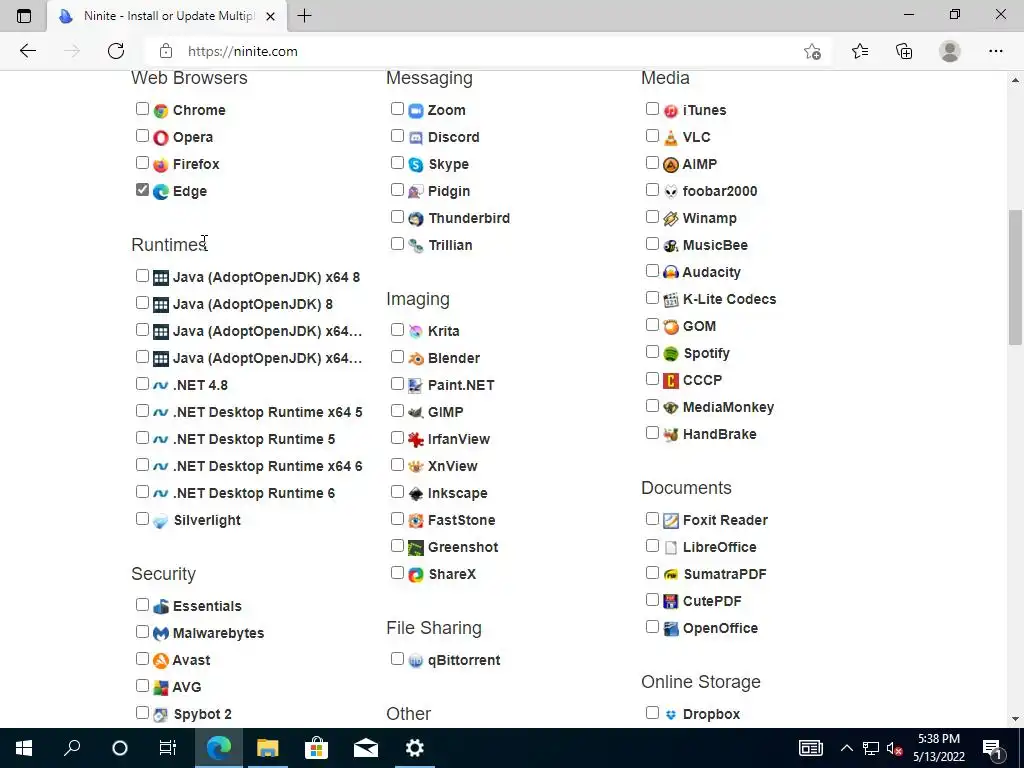
Task: Click the Chrome icon in Web Browsers
Action: [161, 110]
